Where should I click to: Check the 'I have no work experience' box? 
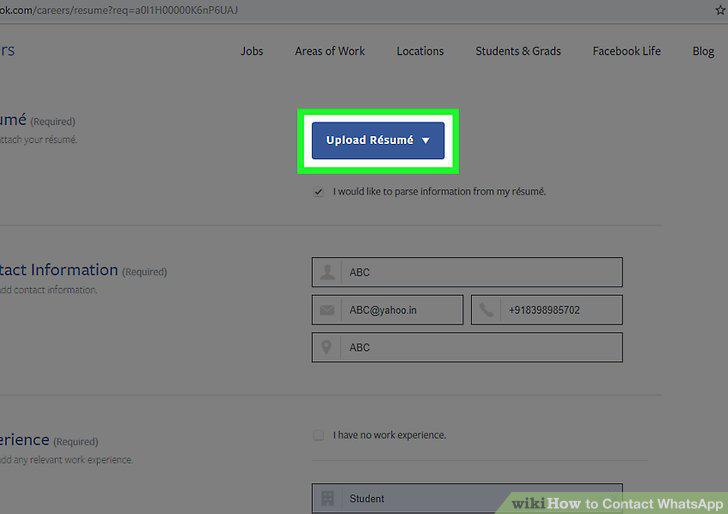click(x=318, y=435)
